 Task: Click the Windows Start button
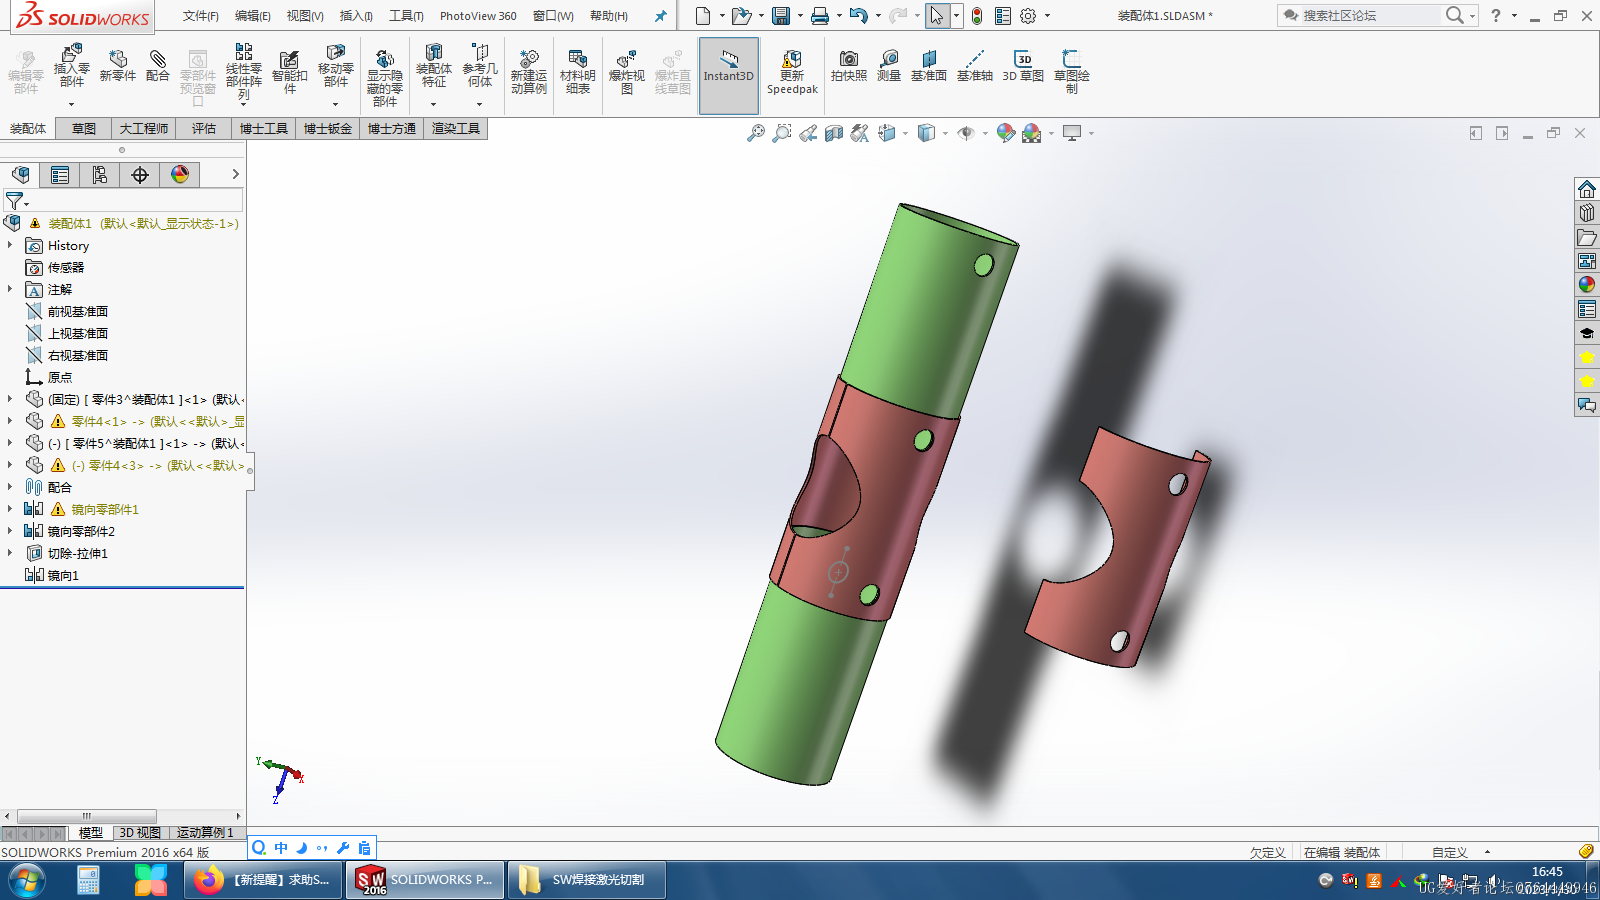[x=27, y=881]
